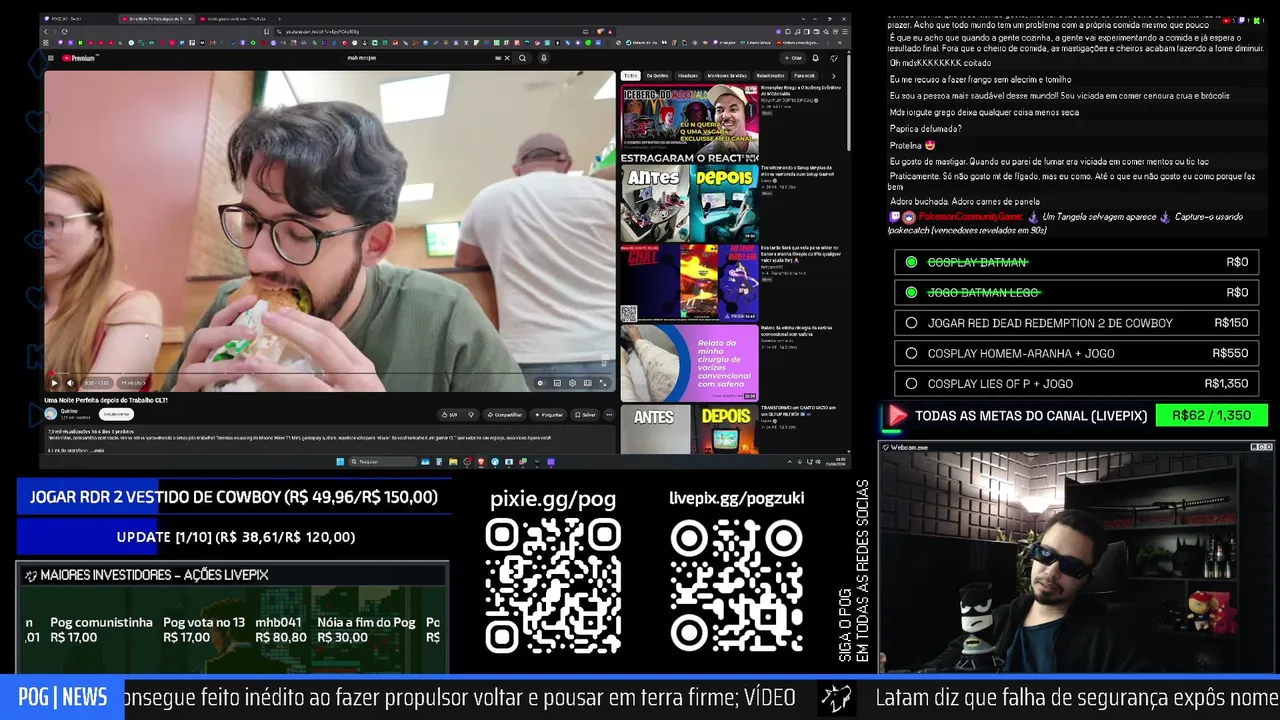Enter fullscreen mode in the video player
1280x720 pixels.
coord(603,383)
